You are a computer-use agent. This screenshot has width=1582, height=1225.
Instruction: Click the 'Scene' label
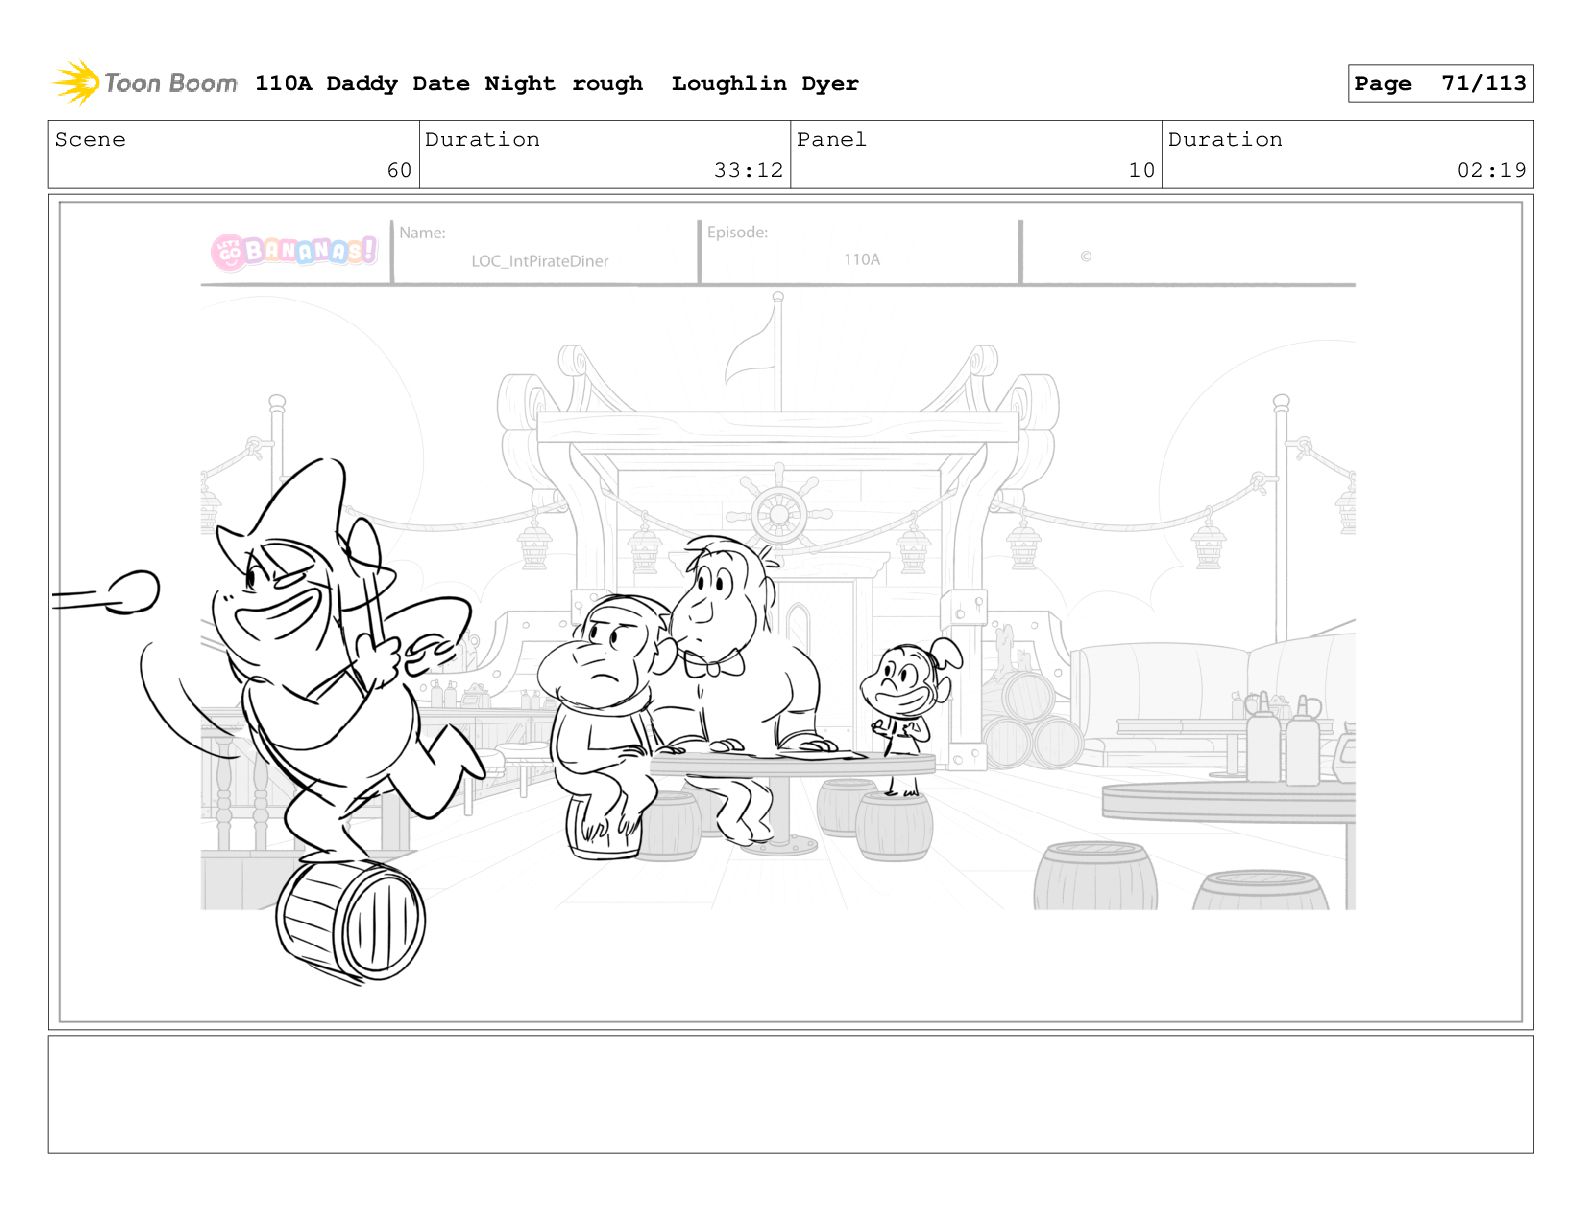(90, 140)
